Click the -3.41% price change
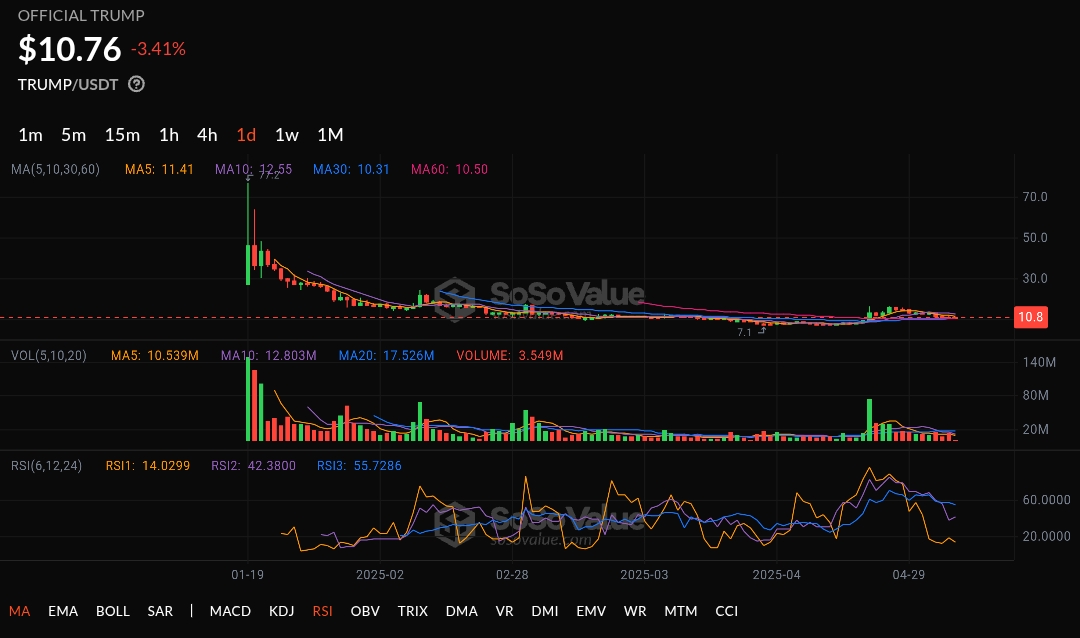 158,49
